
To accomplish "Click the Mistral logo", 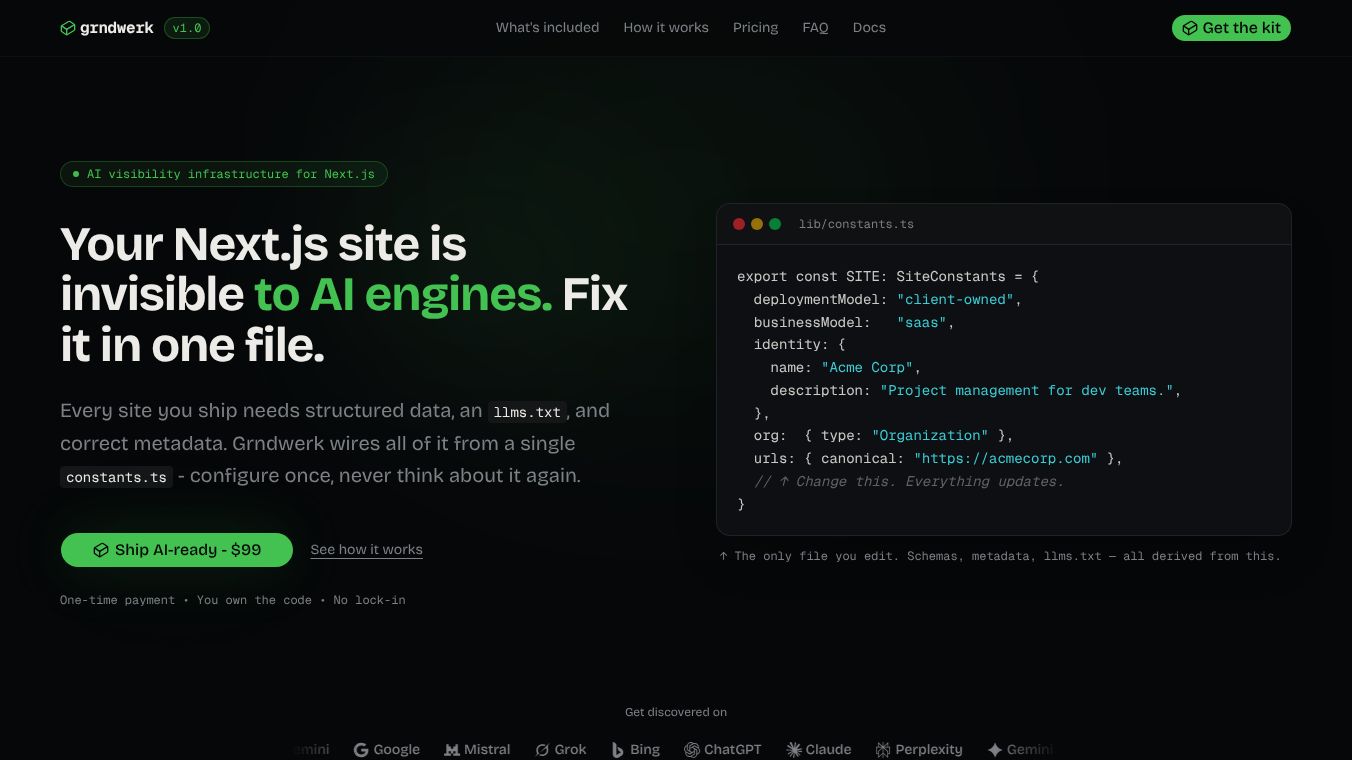I will [x=477, y=749].
